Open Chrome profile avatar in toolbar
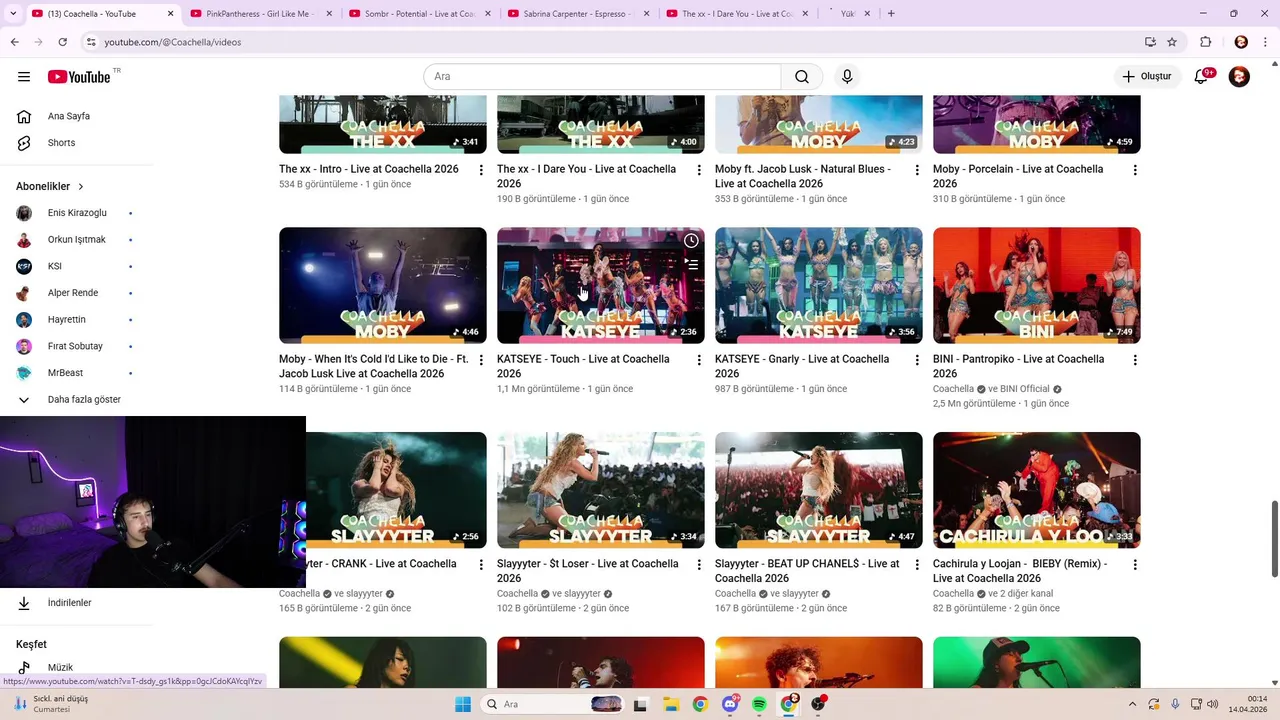The height and width of the screenshot is (720, 1280). coord(1241,42)
